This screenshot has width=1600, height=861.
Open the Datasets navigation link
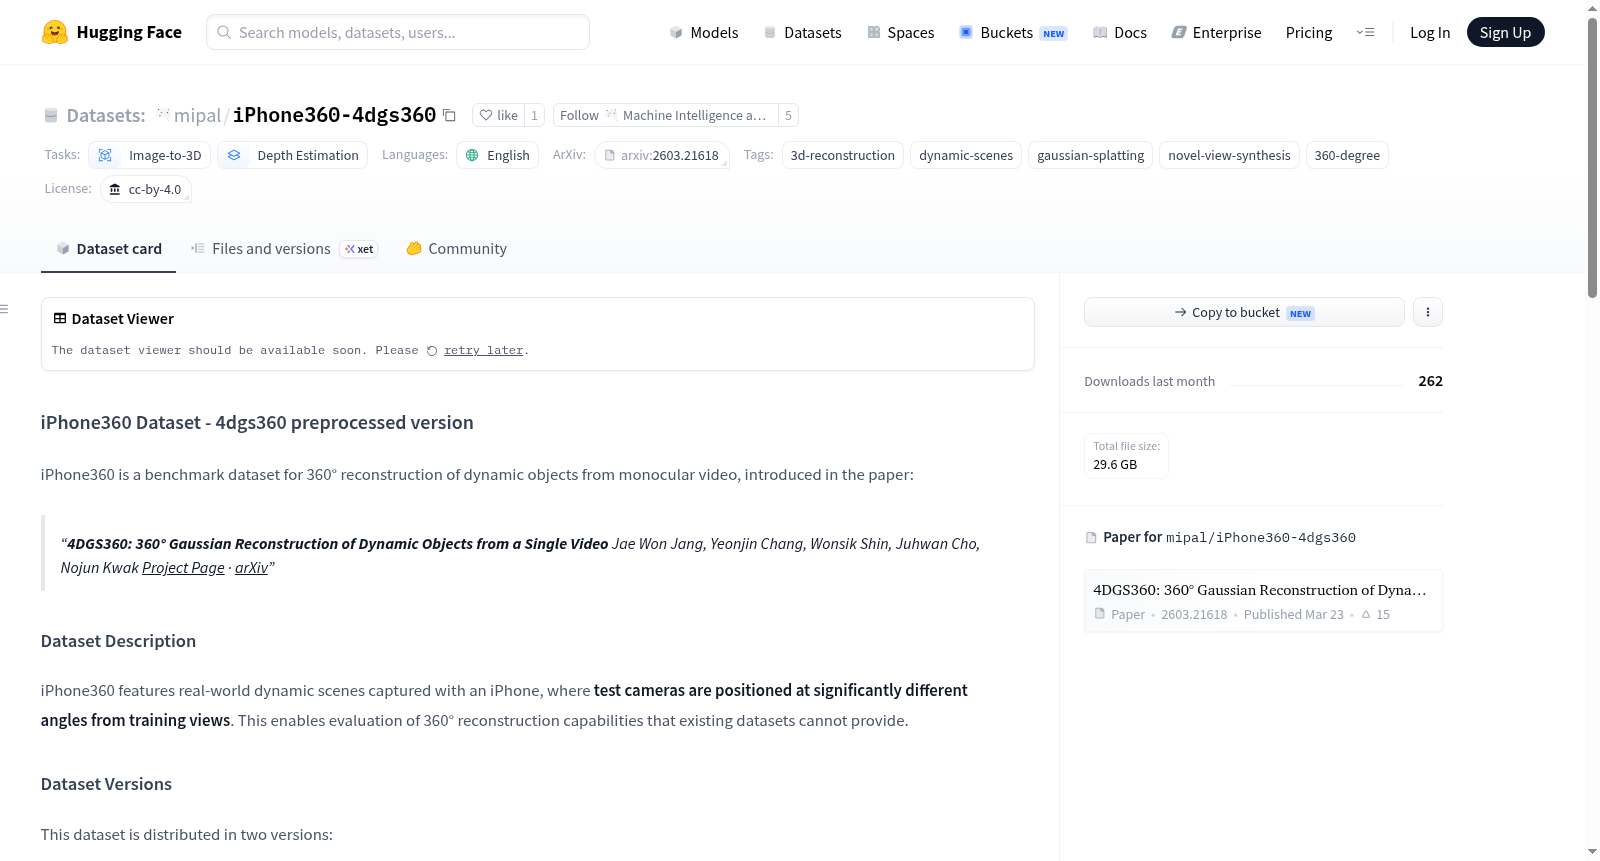click(x=802, y=33)
